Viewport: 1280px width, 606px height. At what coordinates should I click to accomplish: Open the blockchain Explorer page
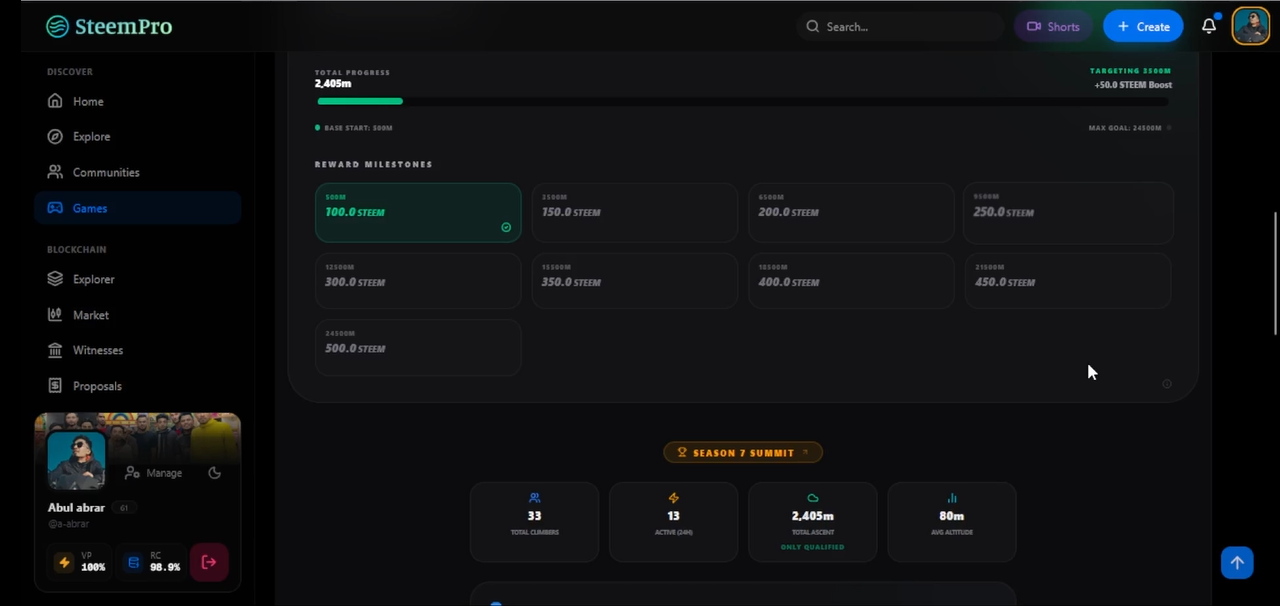137,279
